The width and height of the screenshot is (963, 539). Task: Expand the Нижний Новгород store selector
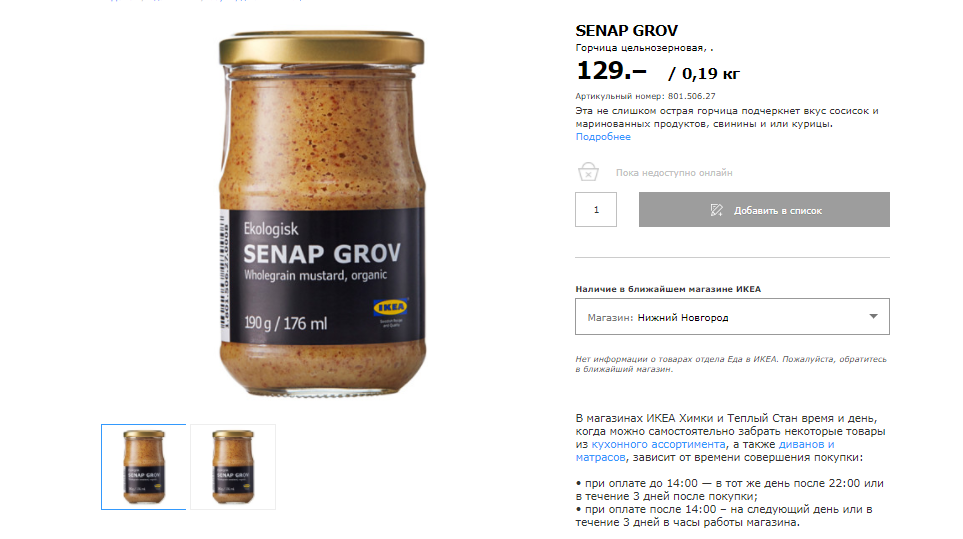pyautogui.click(x=732, y=317)
